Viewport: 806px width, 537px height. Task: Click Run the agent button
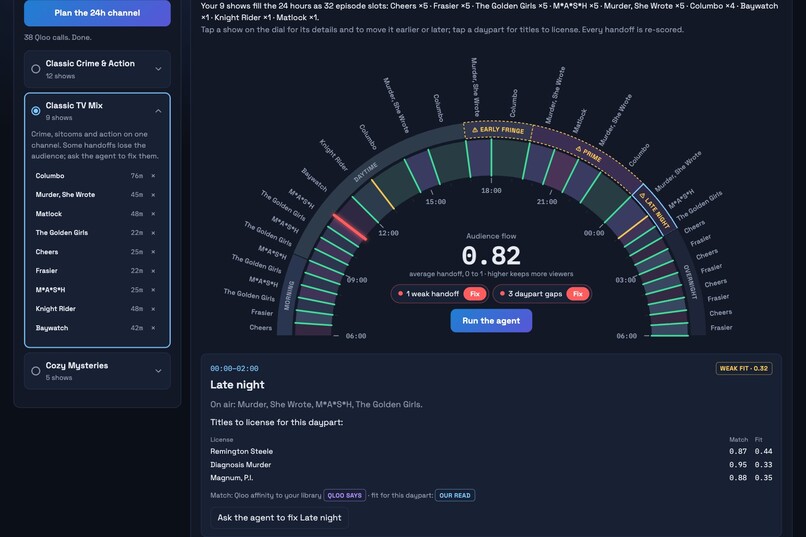tap(491, 321)
